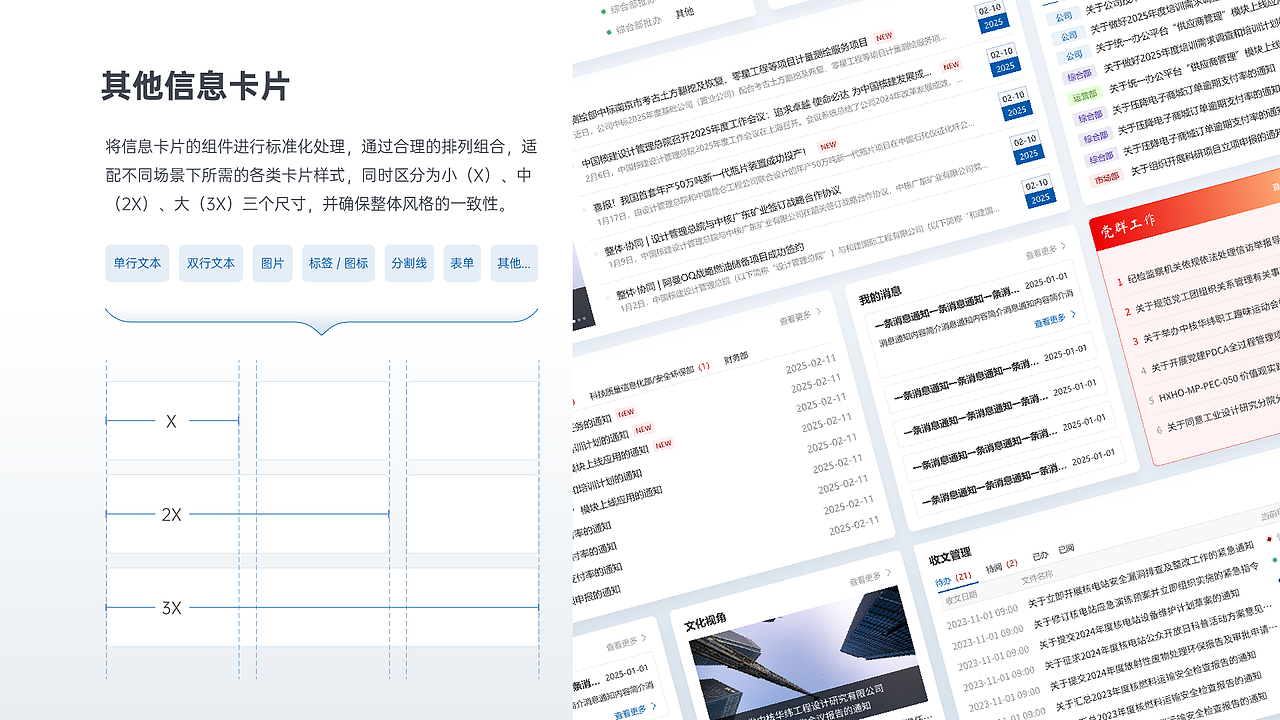Select the 单行文本 component chip

[x=137, y=263]
